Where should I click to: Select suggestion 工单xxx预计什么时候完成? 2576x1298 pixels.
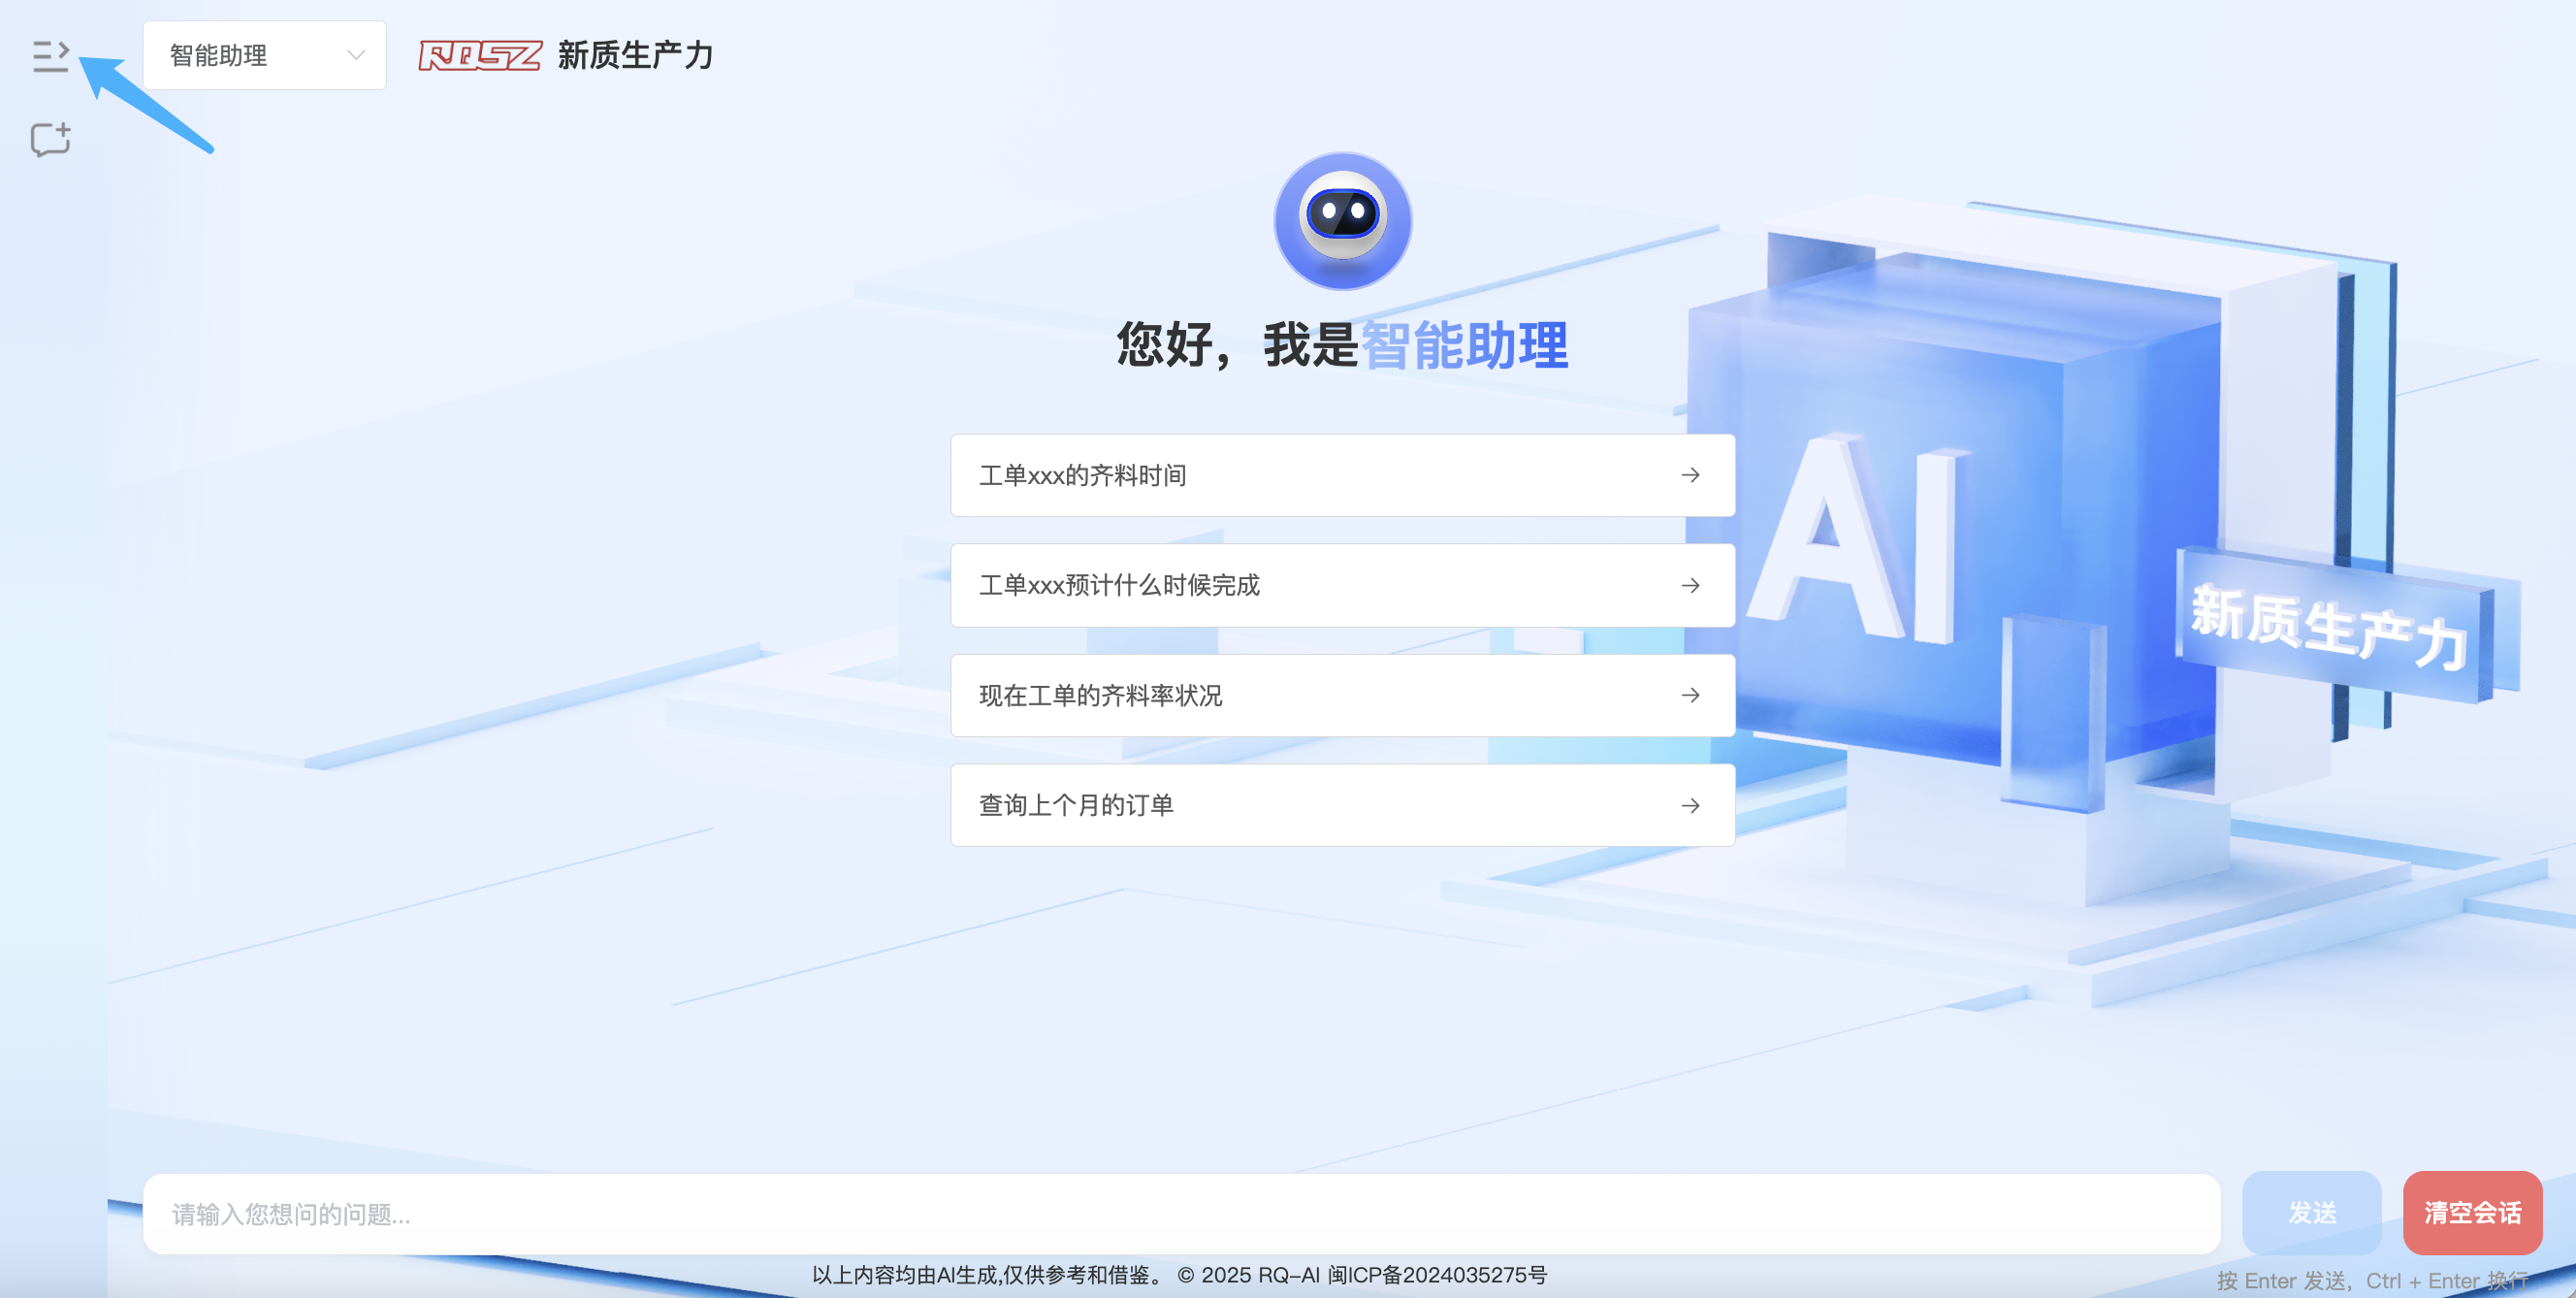(x=1119, y=585)
